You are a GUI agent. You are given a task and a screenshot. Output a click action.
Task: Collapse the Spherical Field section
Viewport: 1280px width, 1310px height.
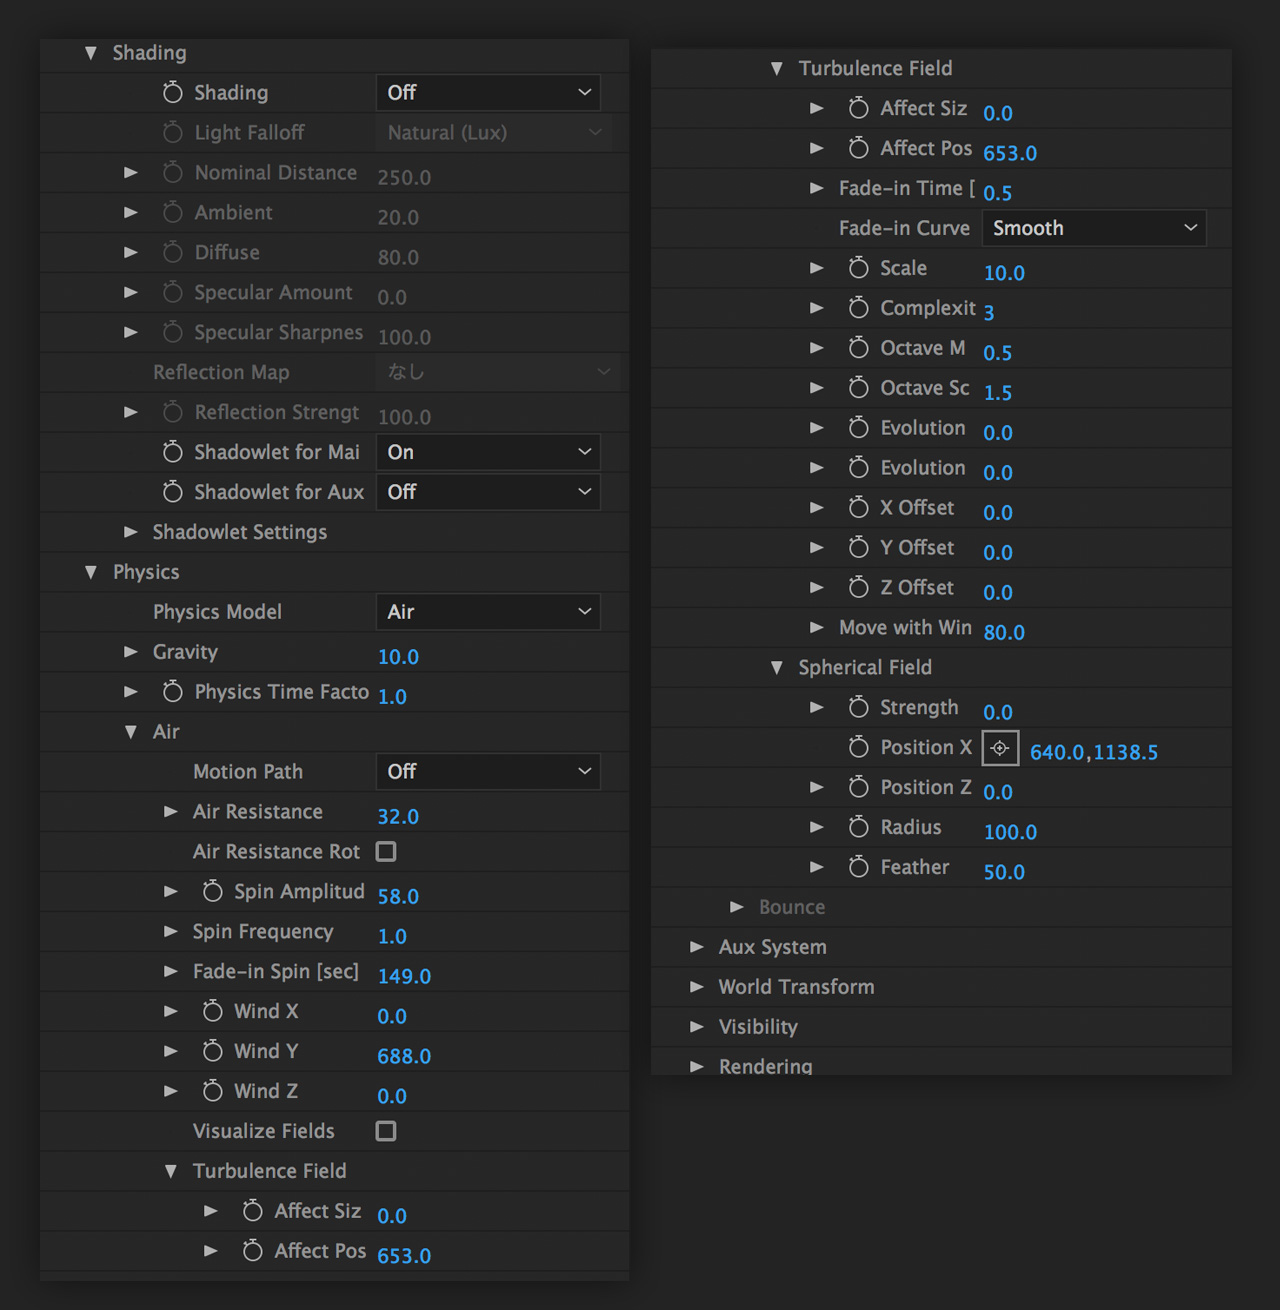777,668
